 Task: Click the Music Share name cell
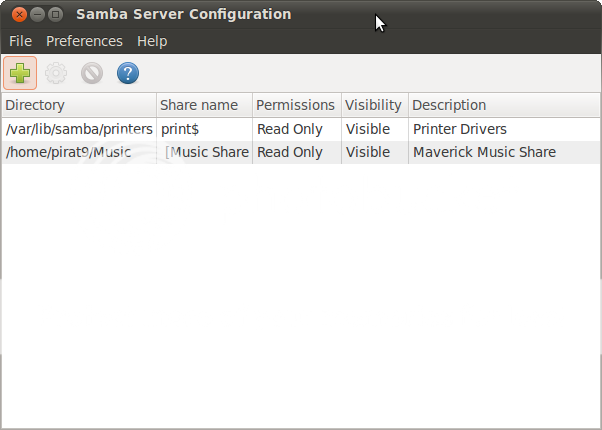coord(207,152)
